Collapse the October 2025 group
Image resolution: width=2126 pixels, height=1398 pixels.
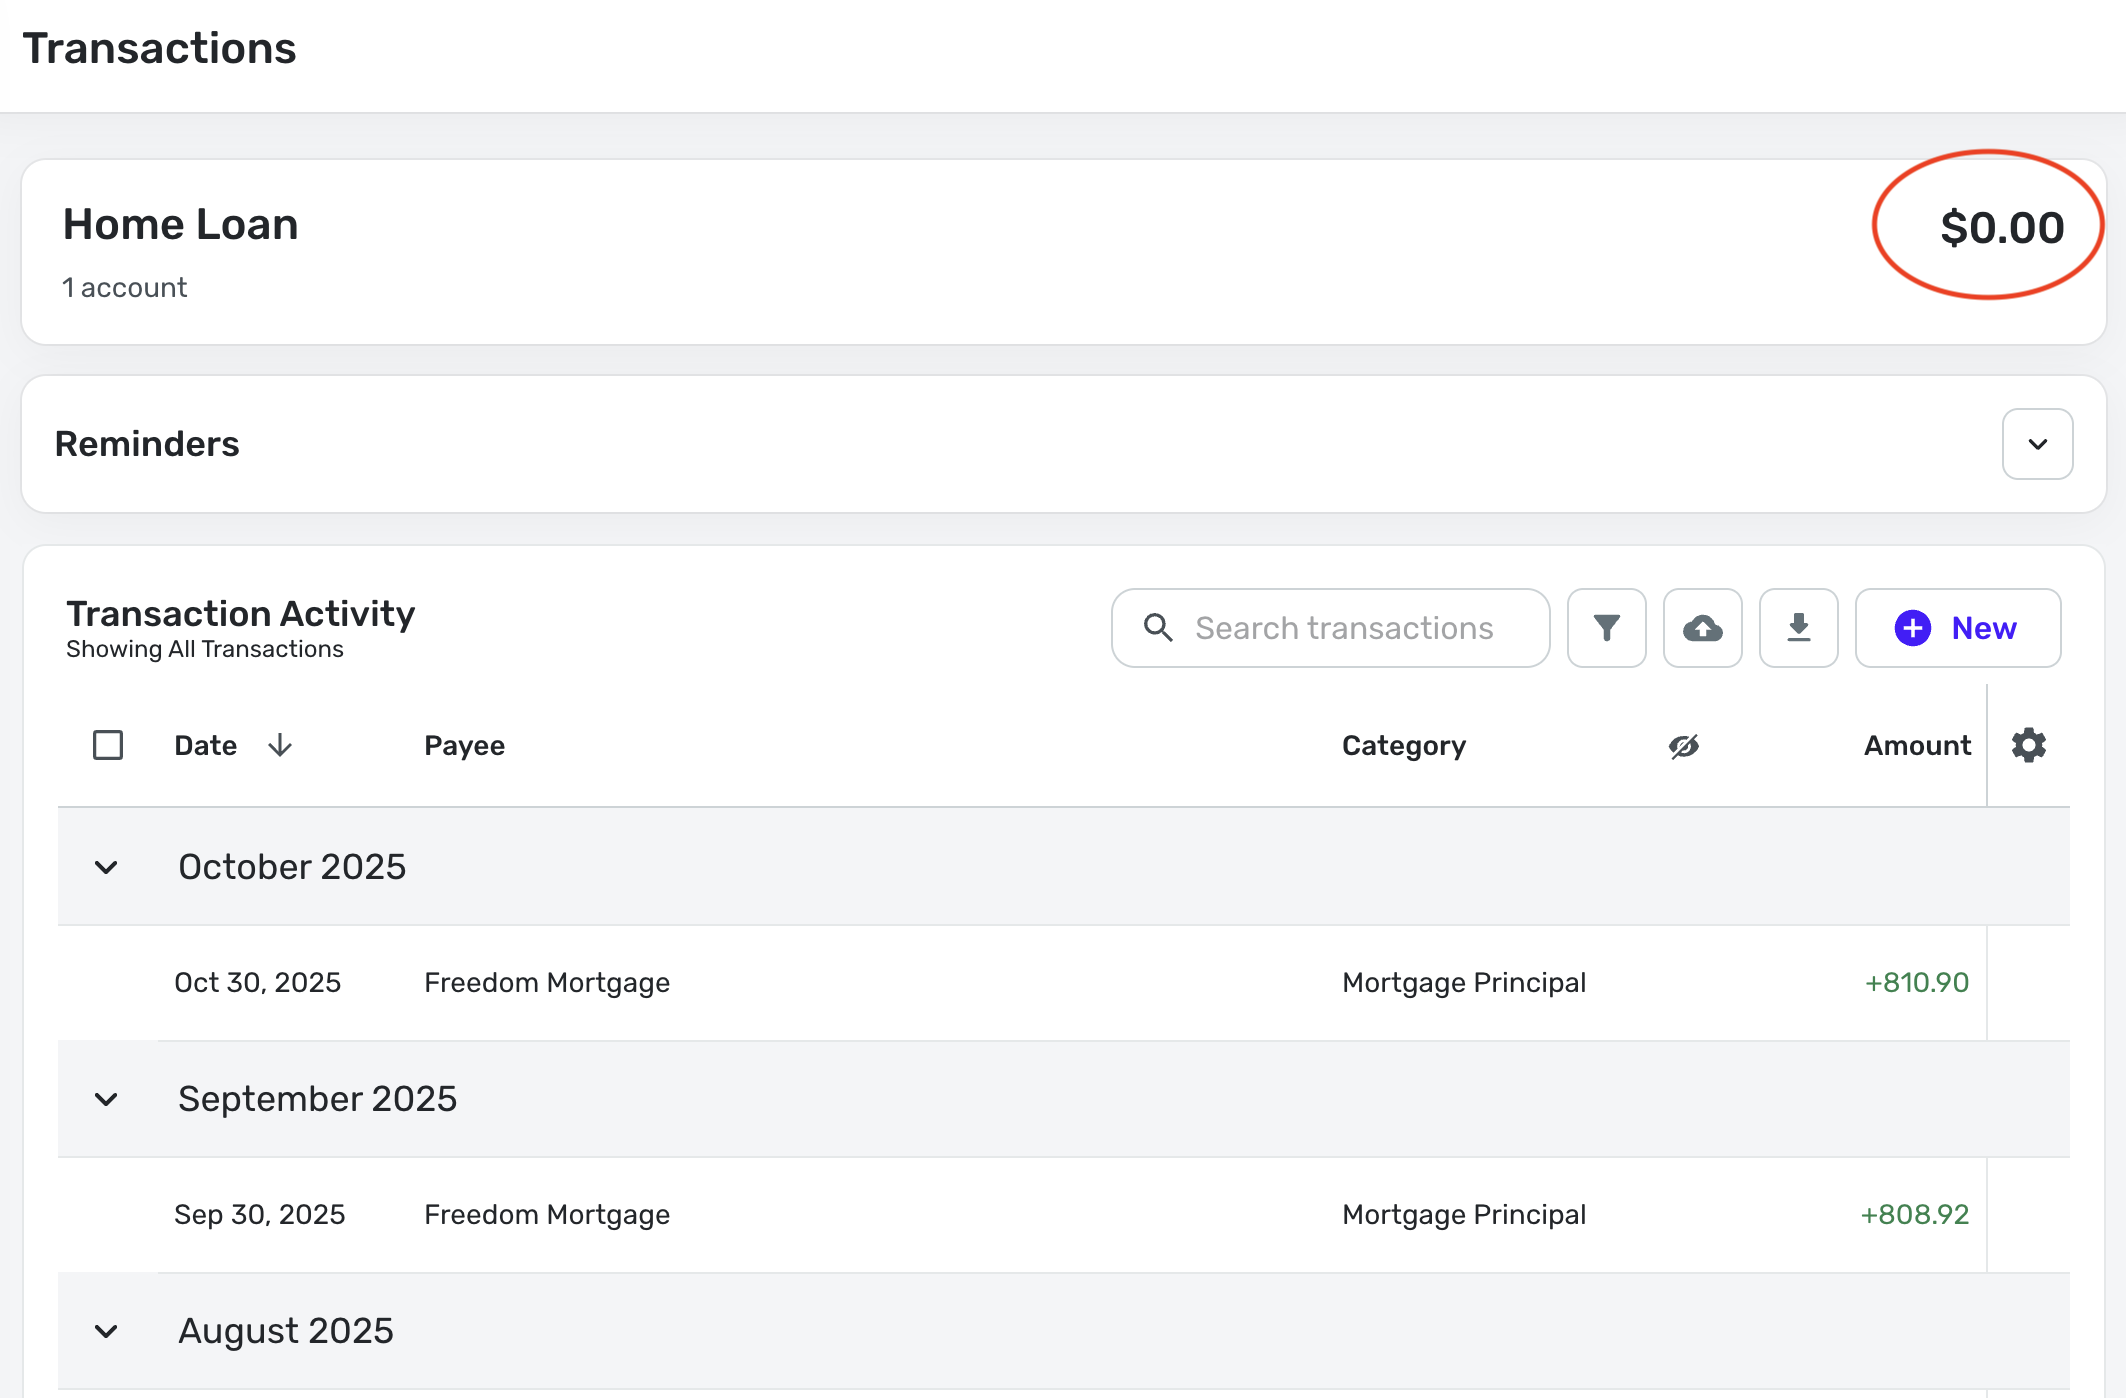(106, 867)
